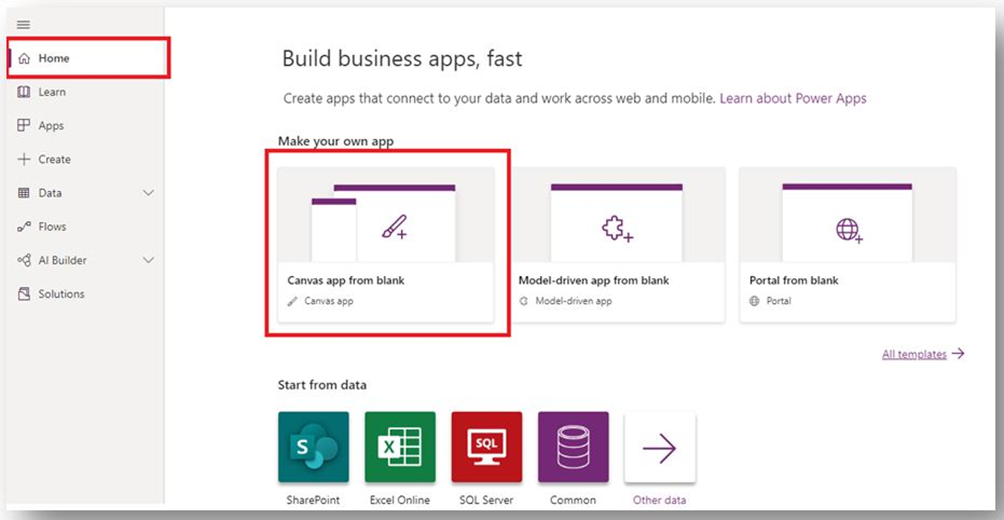The width and height of the screenshot is (1004, 520).
Task: Click the SharePoint data source icon
Action: (313, 447)
